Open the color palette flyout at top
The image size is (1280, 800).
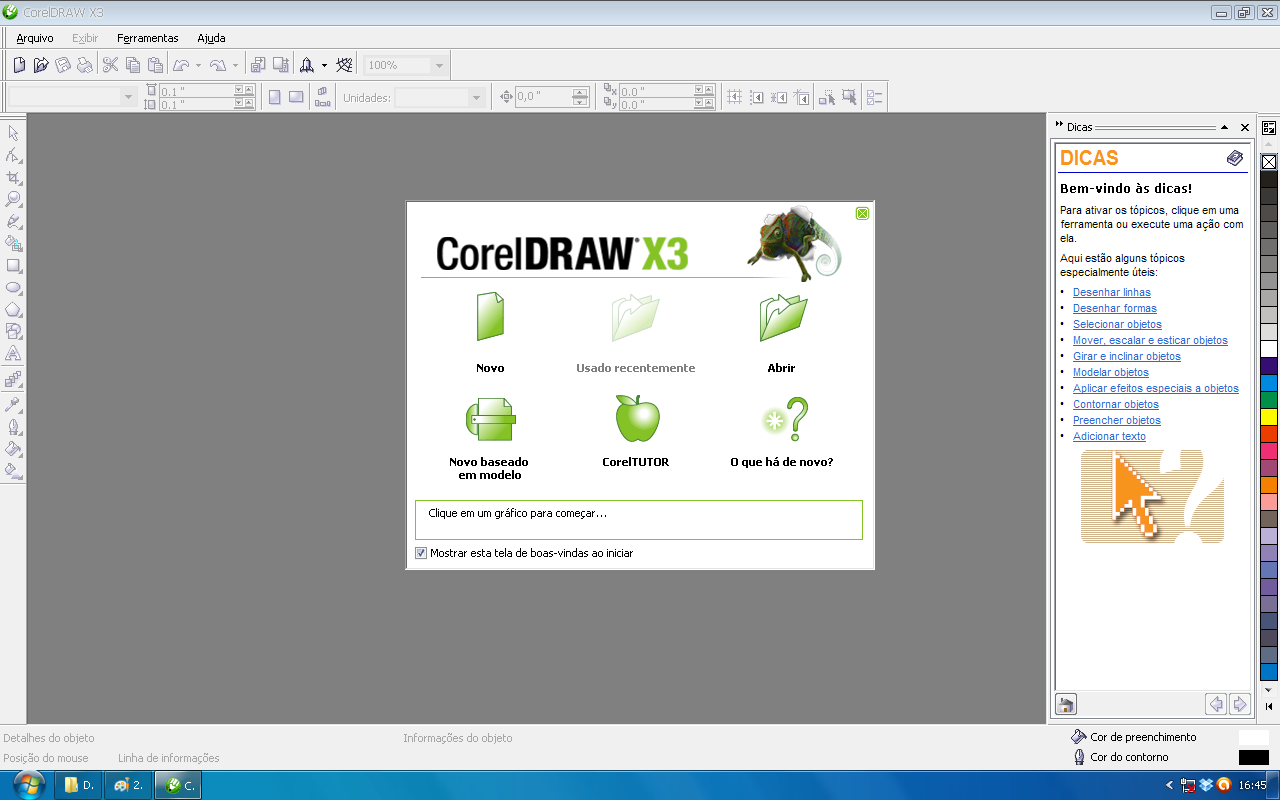point(1269,128)
